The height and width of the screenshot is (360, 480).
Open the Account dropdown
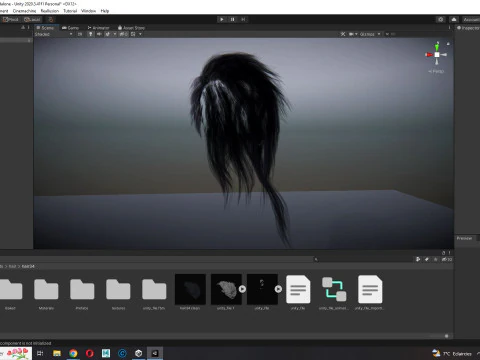click(471, 19)
